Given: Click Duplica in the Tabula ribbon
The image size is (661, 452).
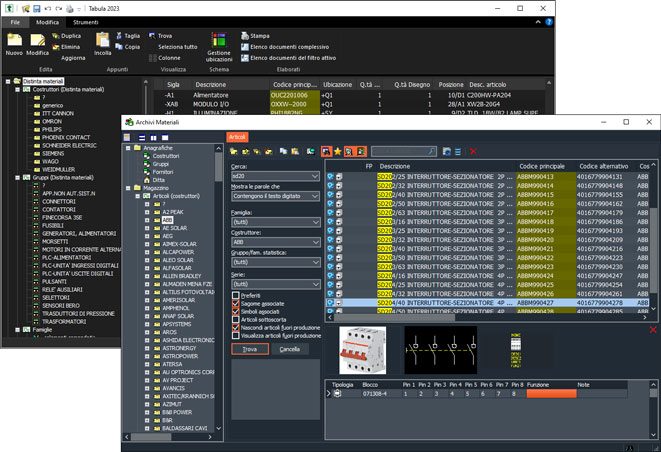Looking at the screenshot, I should 66,36.
